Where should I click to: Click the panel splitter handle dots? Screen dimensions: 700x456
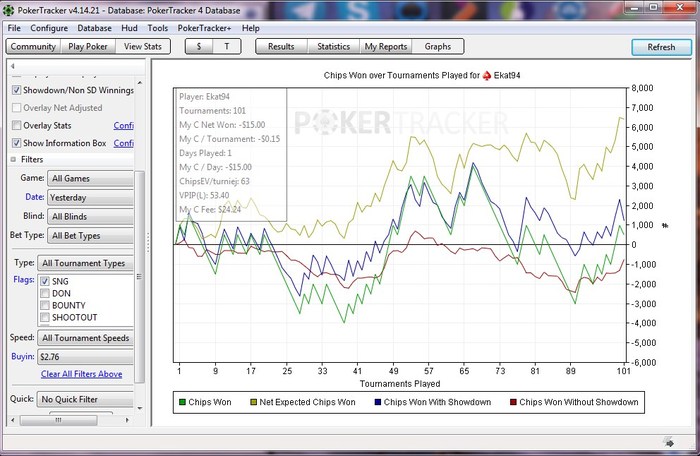coord(148,242)
